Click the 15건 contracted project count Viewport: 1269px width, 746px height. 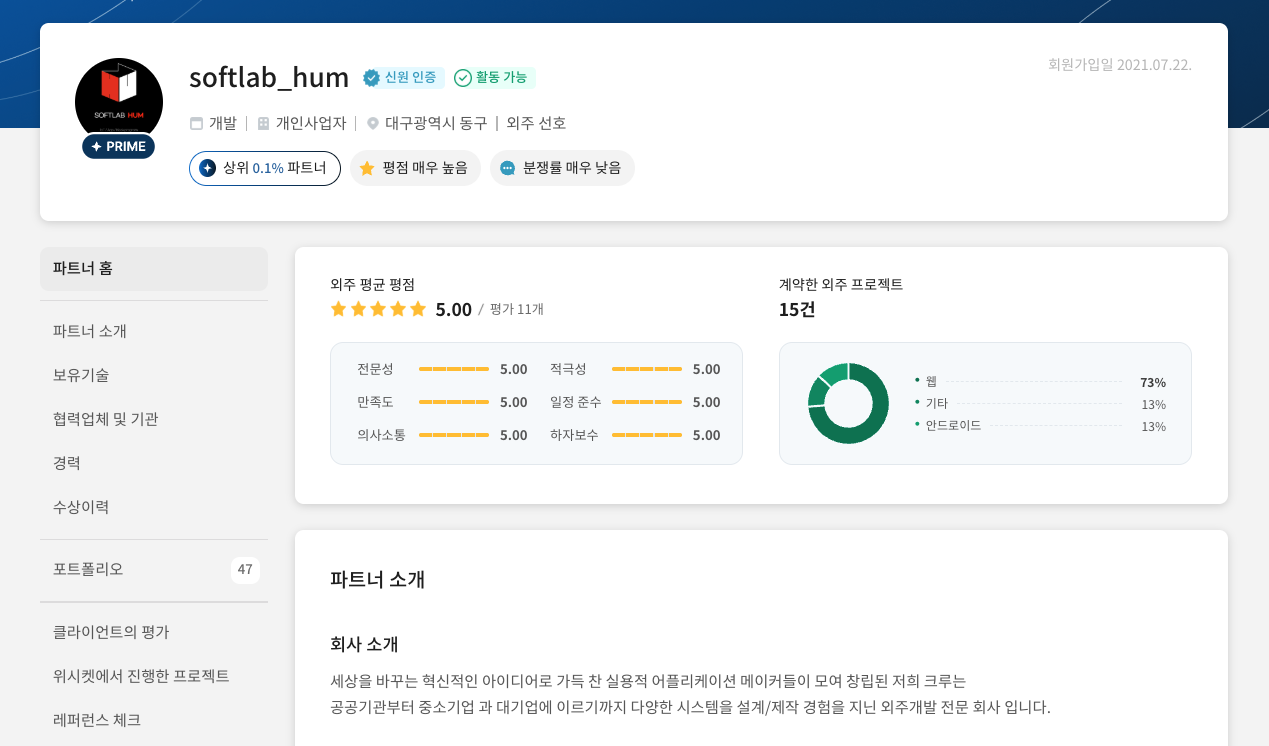(797, 310)
